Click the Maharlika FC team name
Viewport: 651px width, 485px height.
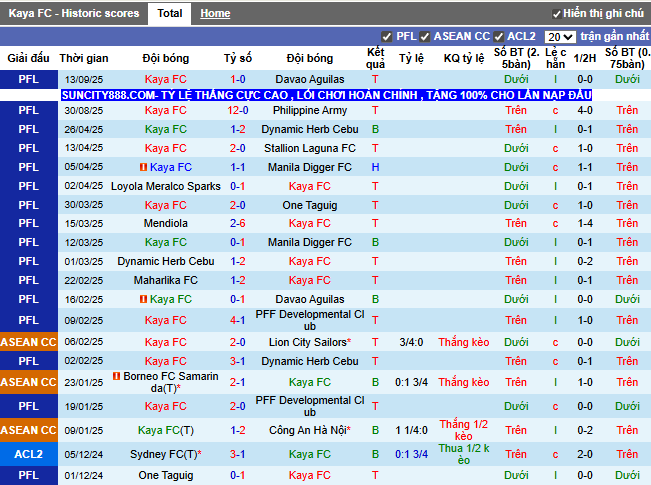pos(166,280)
